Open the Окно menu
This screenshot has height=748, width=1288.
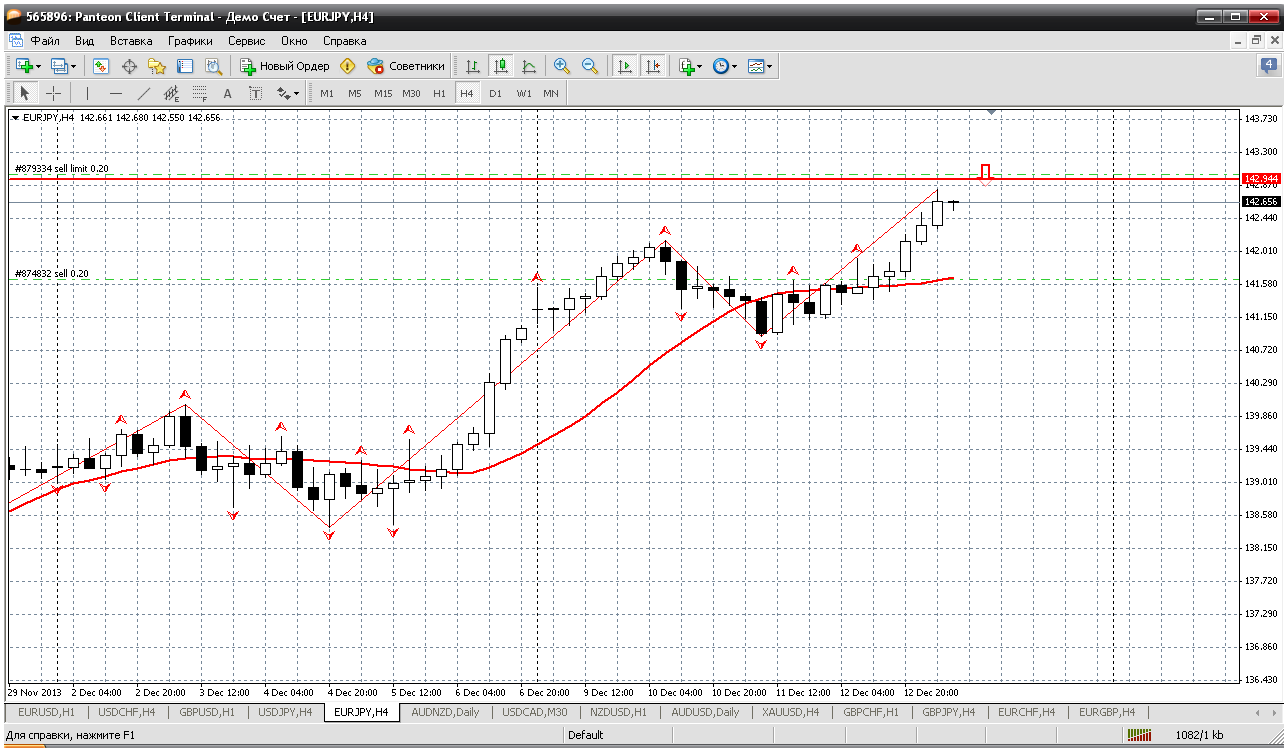[x=294, y=41]
